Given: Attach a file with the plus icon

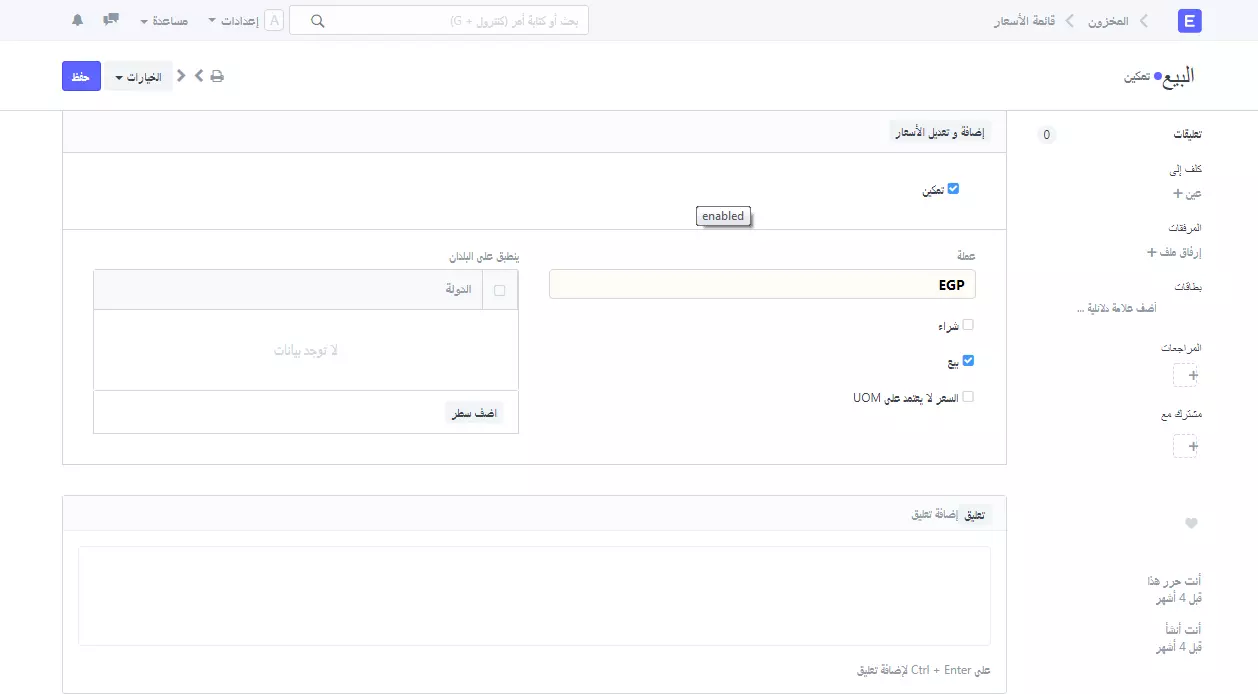Looking at the screenshot, I should click(x=1151, y=252).
